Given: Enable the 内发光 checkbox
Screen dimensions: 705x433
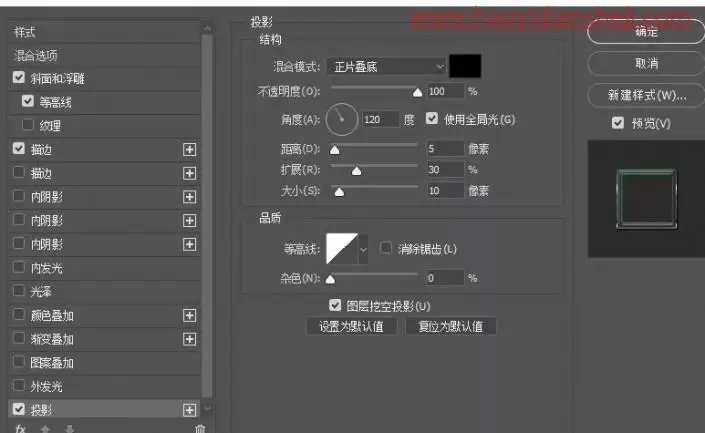Looking at the screenshot, I should pyautogui.click(x=19, y=267).
